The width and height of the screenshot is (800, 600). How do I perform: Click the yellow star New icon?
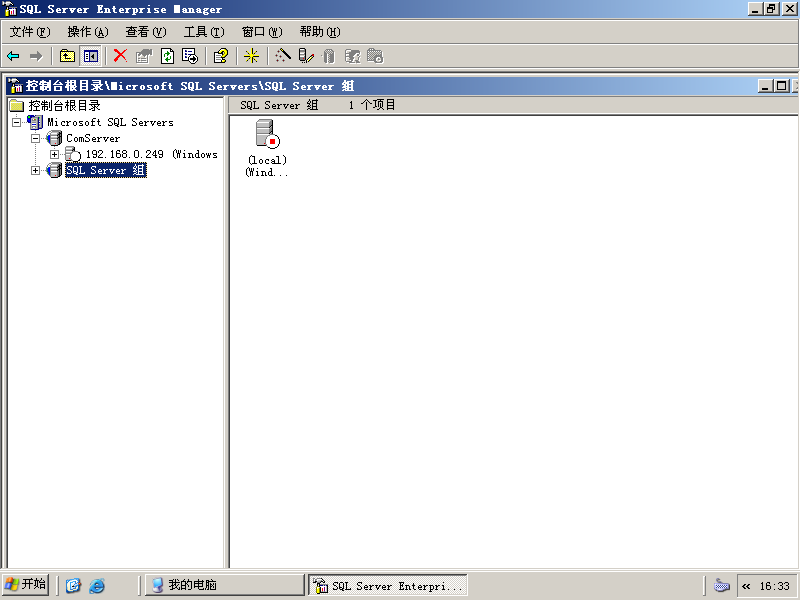[251, 56]
